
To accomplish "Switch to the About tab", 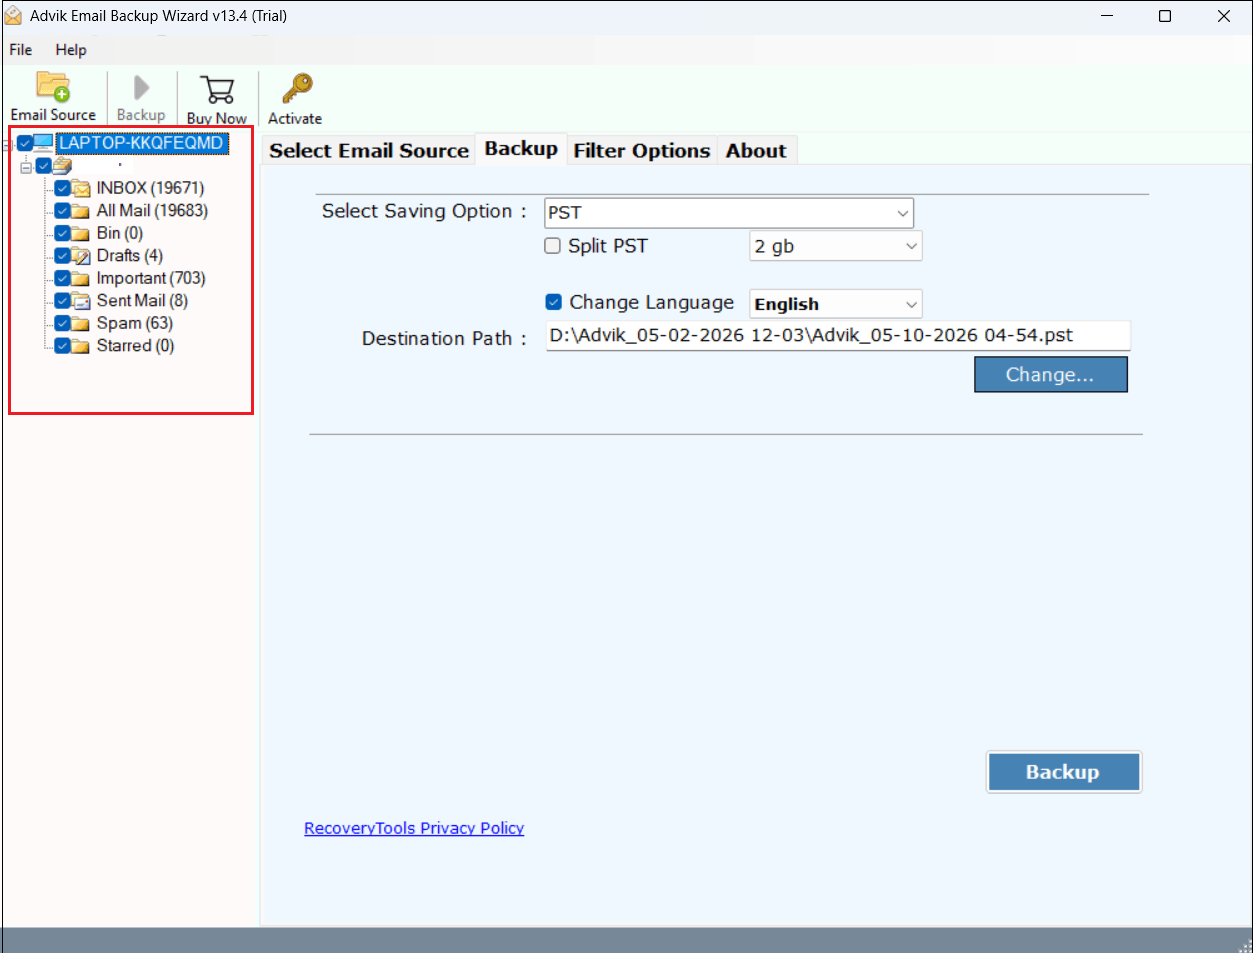I will pyautogui.click(x=756, y=151).
